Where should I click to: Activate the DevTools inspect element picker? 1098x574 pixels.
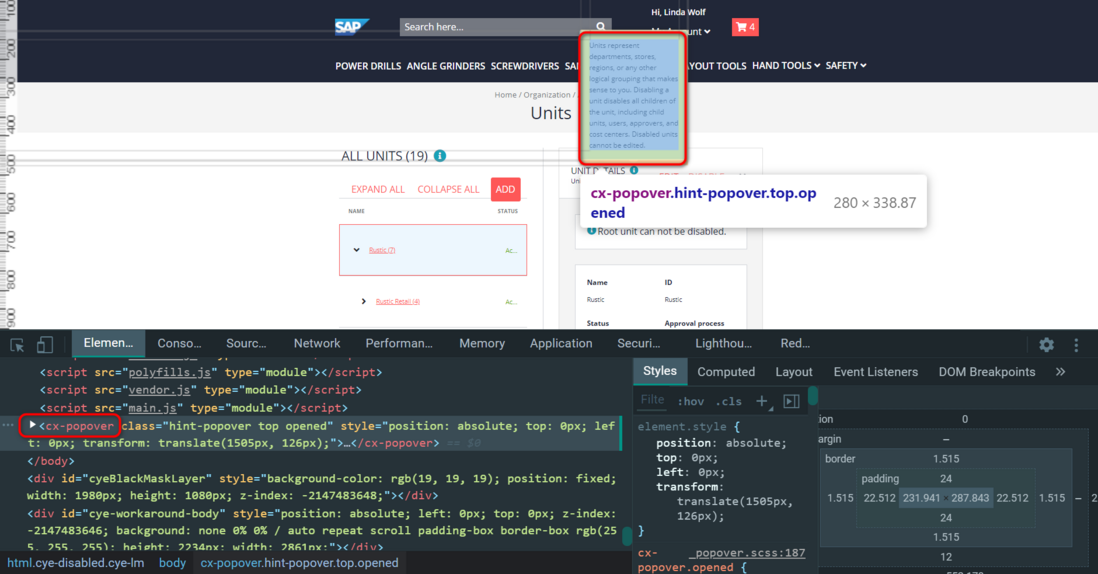pyautogui.click(x=18, y=344)
